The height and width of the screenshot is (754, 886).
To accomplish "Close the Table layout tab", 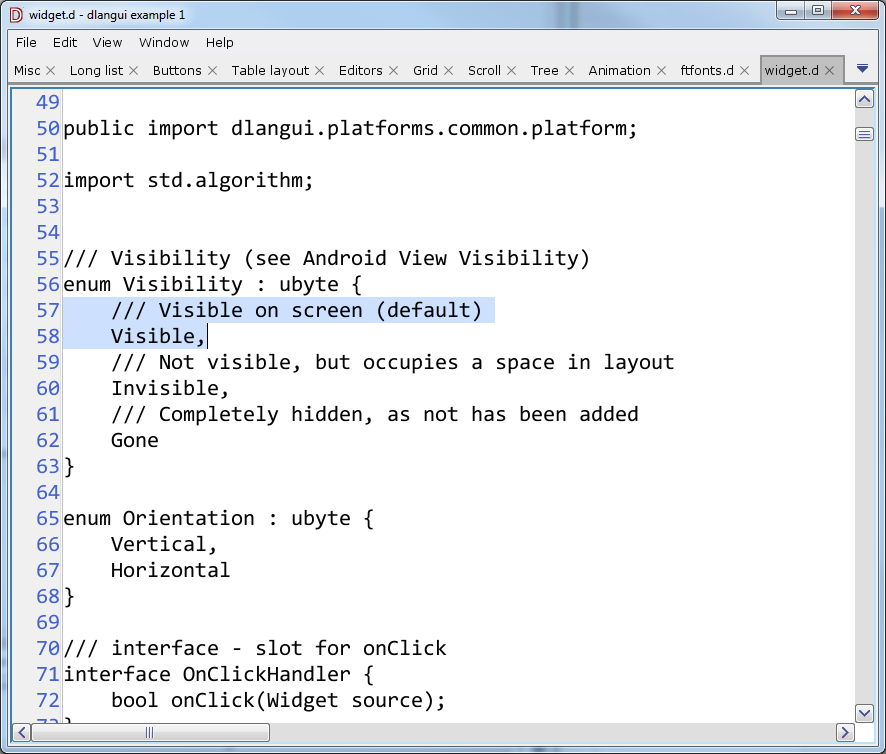I will [x=320, y=71].
